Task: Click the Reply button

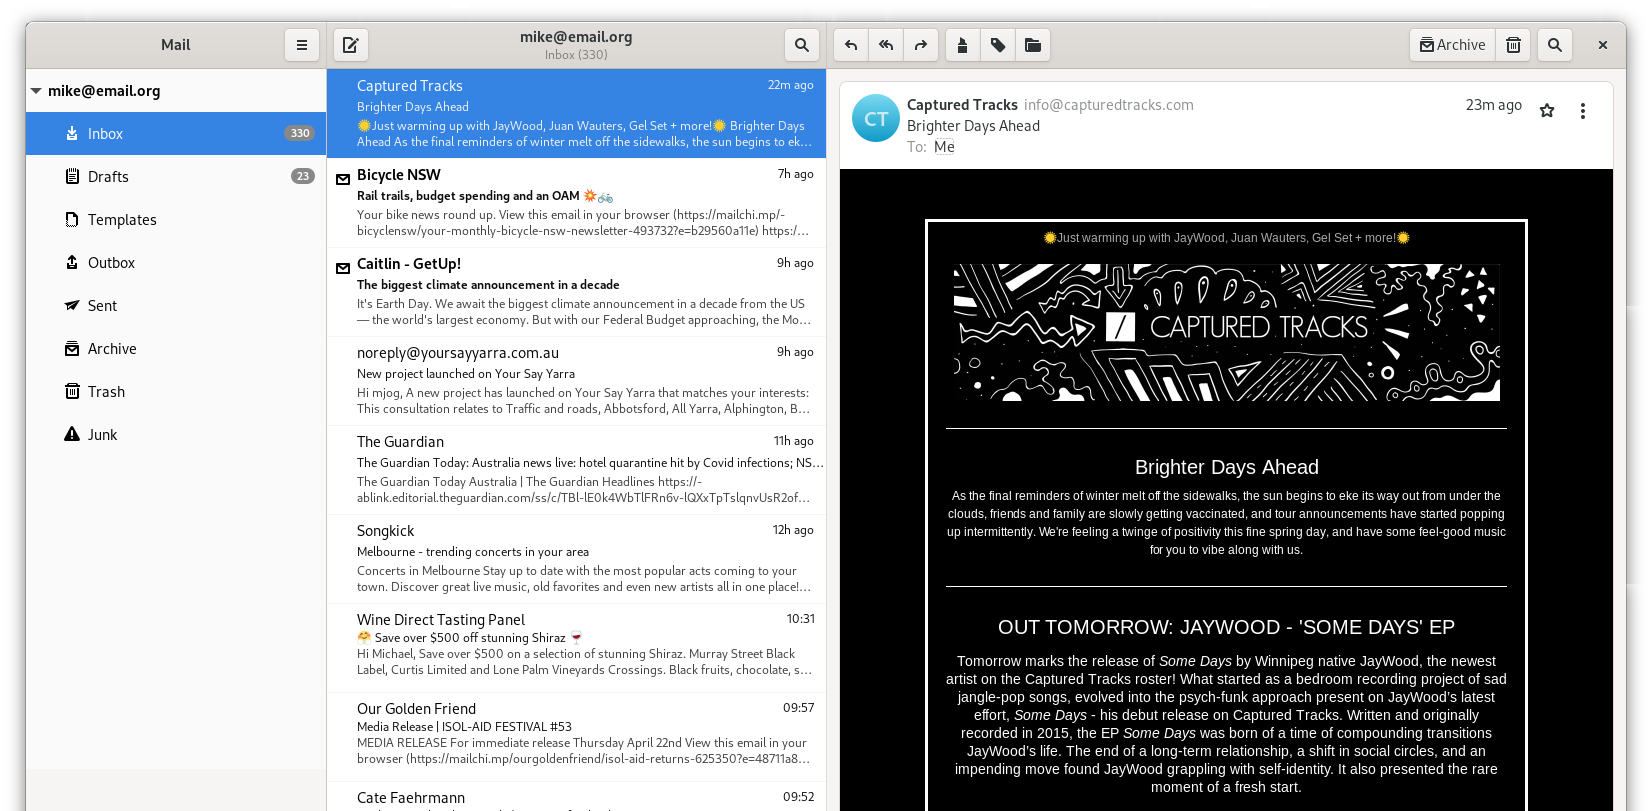Action: [x=851, y=45]
